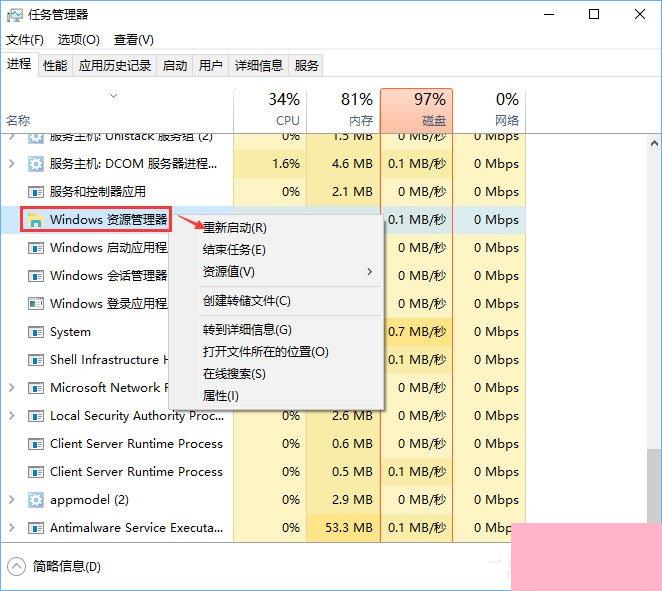Click the 服务和控制器应用 process icon
662x591 pixels.
[36, 192]
